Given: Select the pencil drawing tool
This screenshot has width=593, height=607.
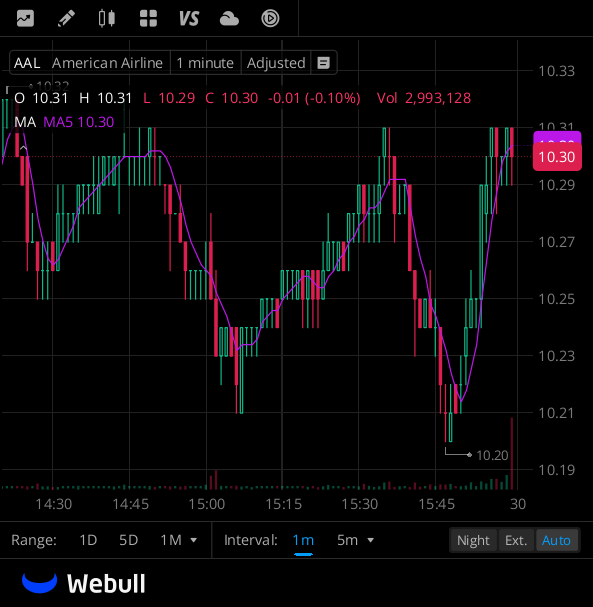Looking at the screenshot, I should [x=66, y=18].
